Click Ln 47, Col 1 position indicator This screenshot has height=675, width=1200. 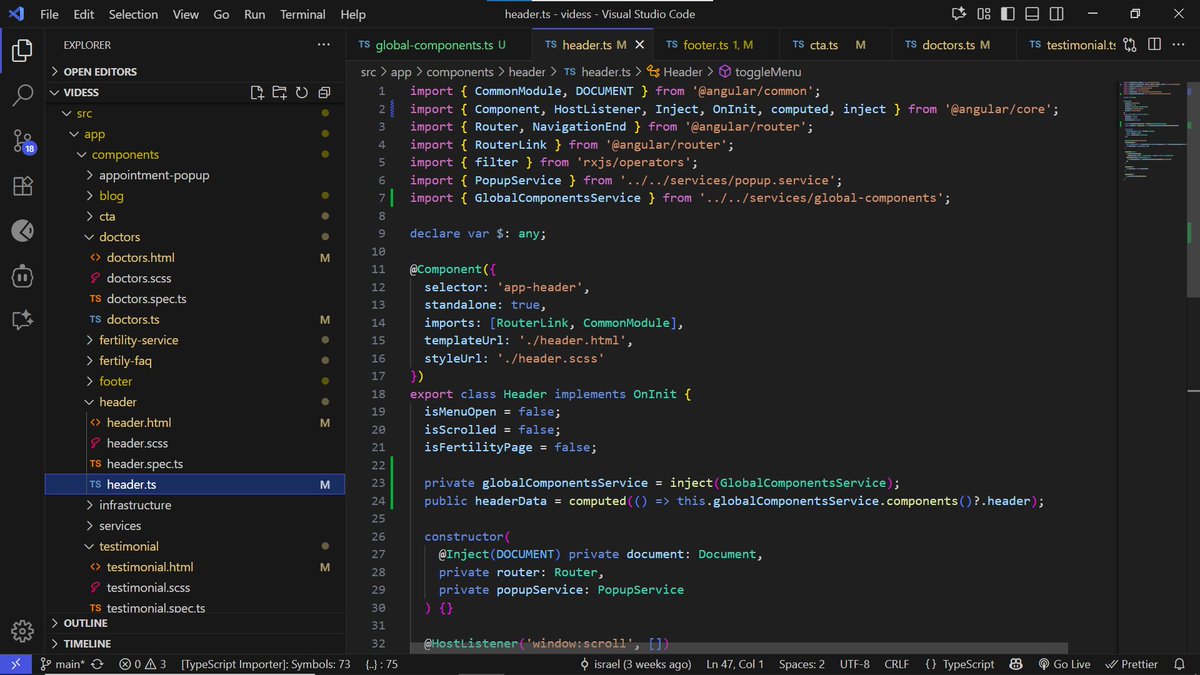(735, 664)
